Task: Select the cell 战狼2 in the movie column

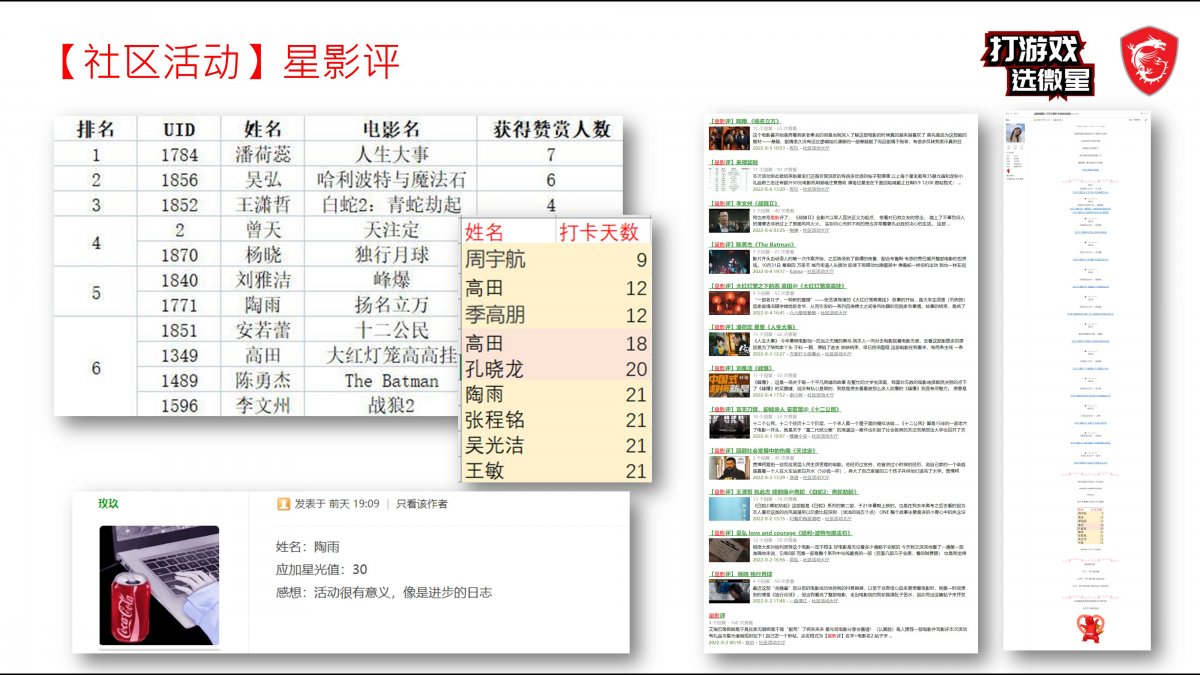Action: pos(392,406)
